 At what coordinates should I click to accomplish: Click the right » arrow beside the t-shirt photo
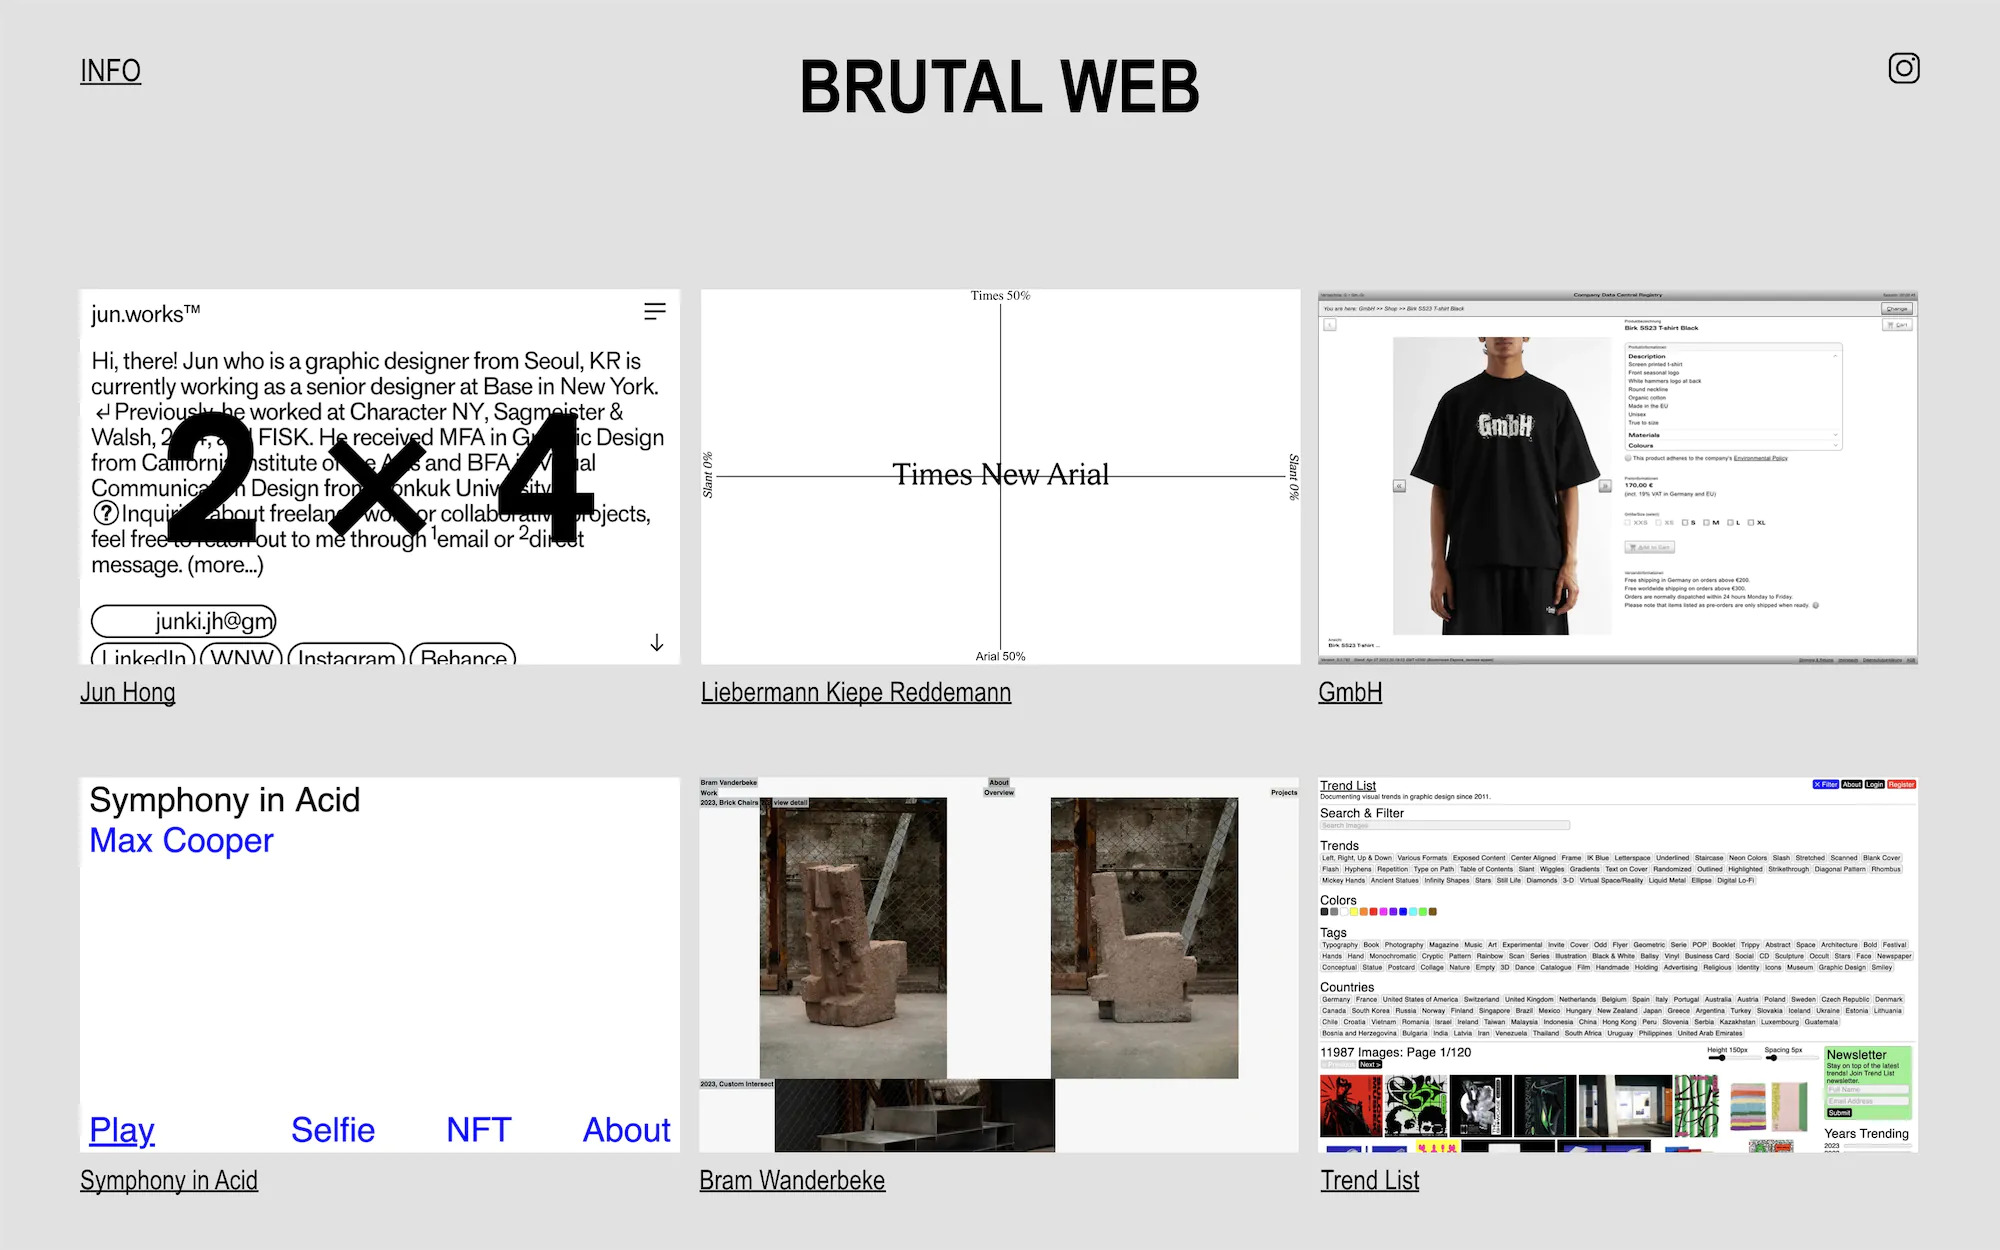[1606, 485]
